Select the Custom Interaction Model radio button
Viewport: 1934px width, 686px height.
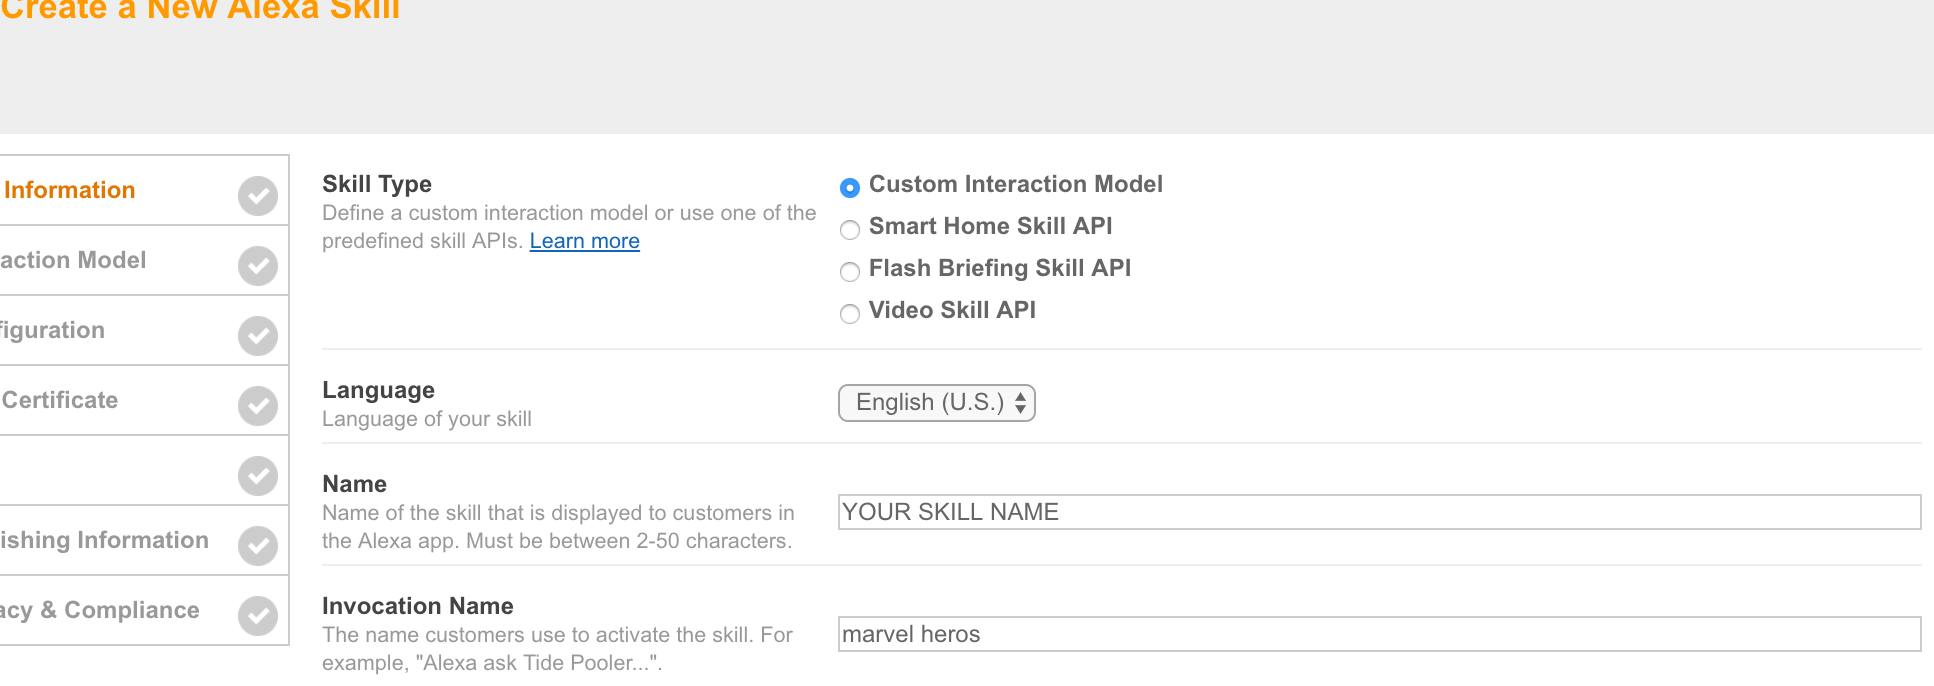[x=850, y=187]
